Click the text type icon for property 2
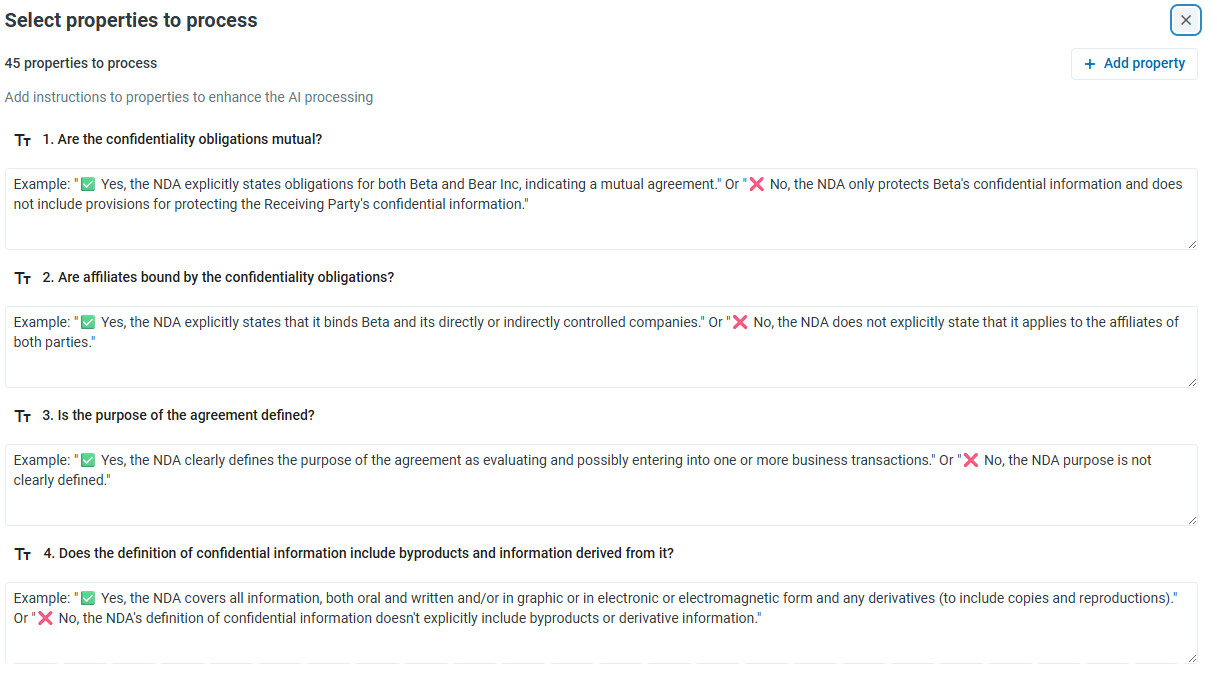 click(23, 278)
